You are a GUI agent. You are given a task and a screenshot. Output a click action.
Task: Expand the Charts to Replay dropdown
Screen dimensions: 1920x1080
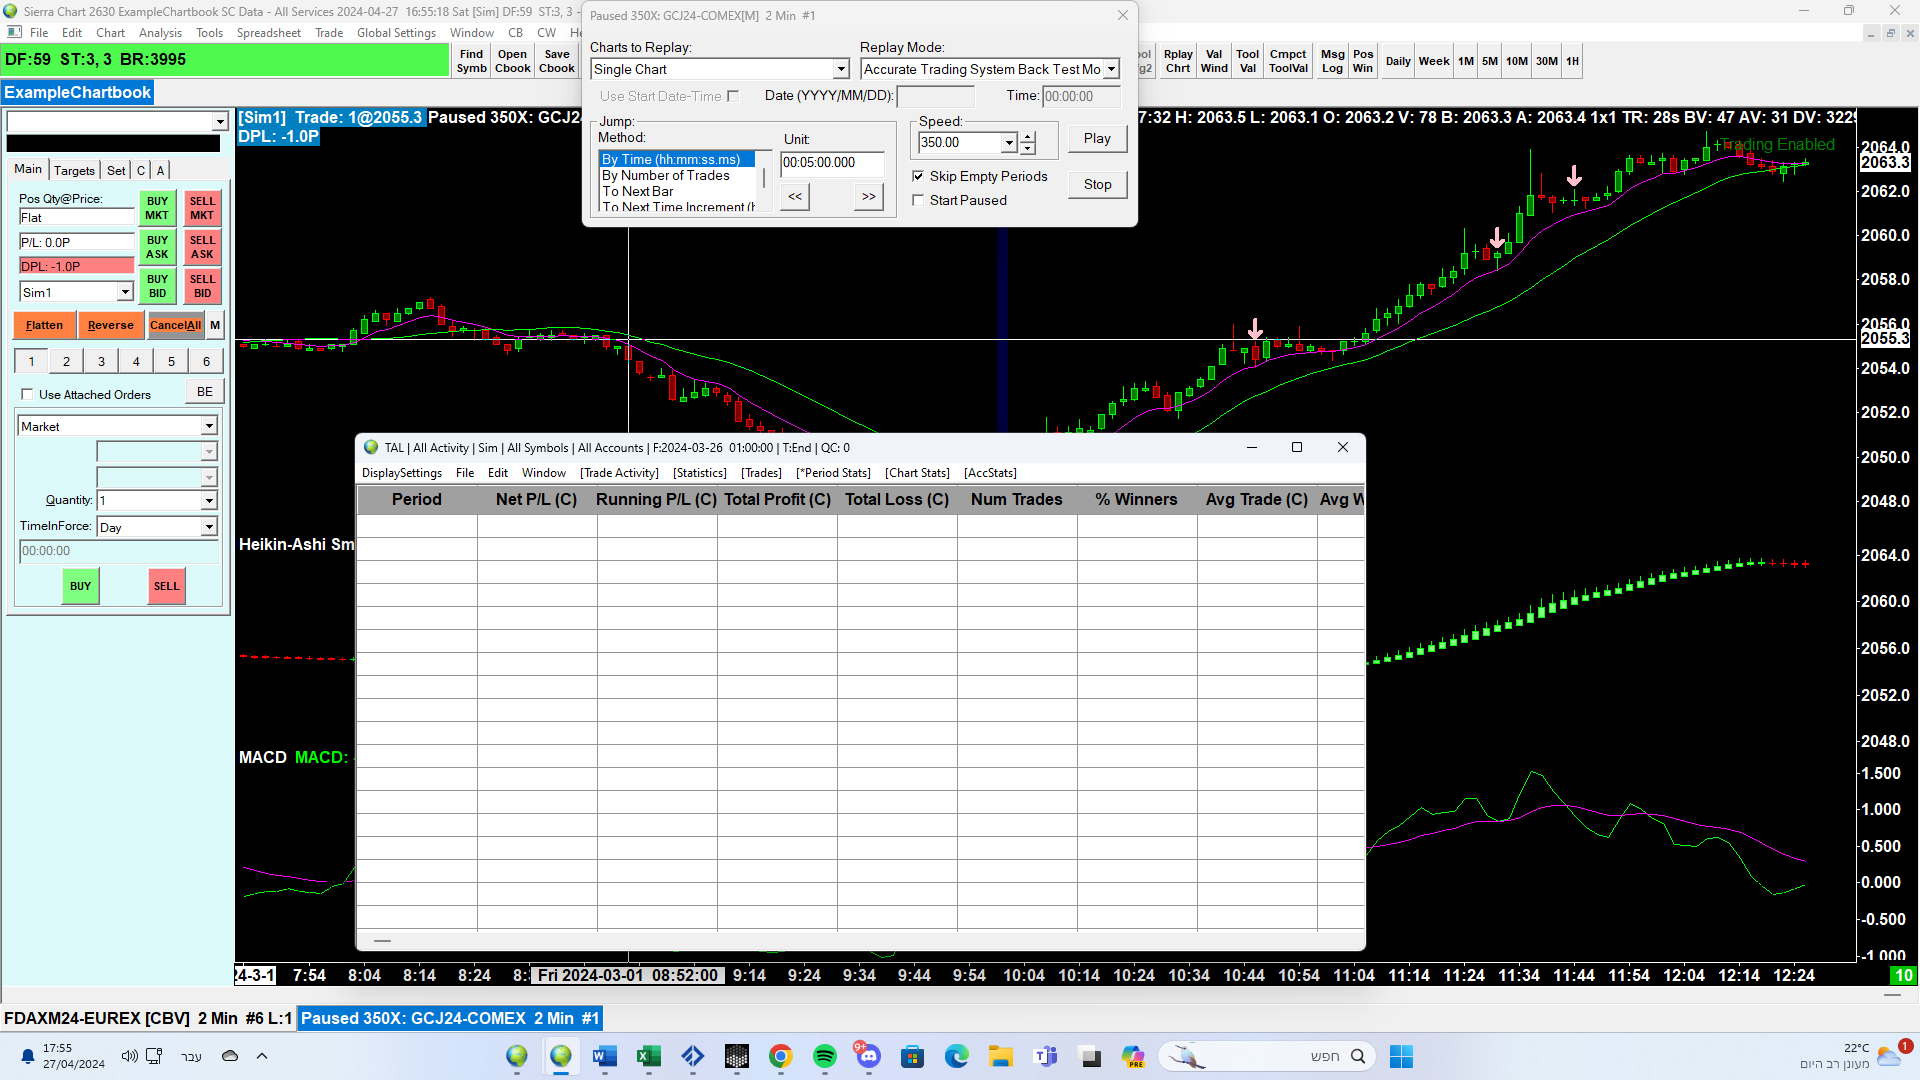click(841, 69)
